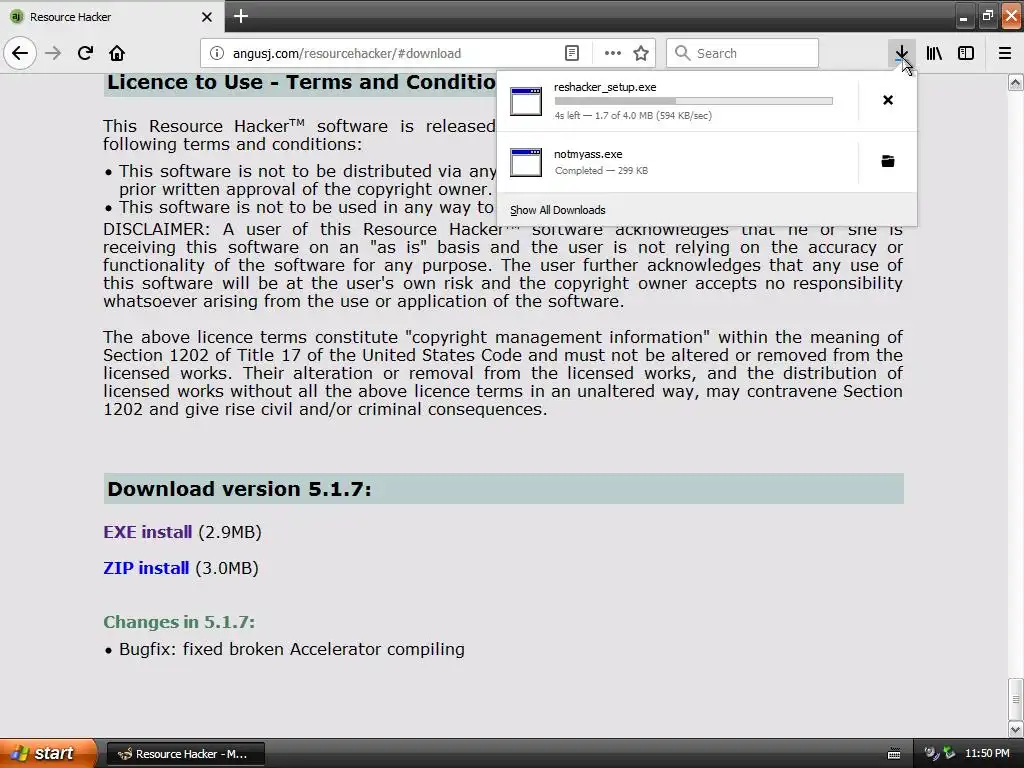Click the address bar URL
This screenshot has height=768, width=1024.
347,53
